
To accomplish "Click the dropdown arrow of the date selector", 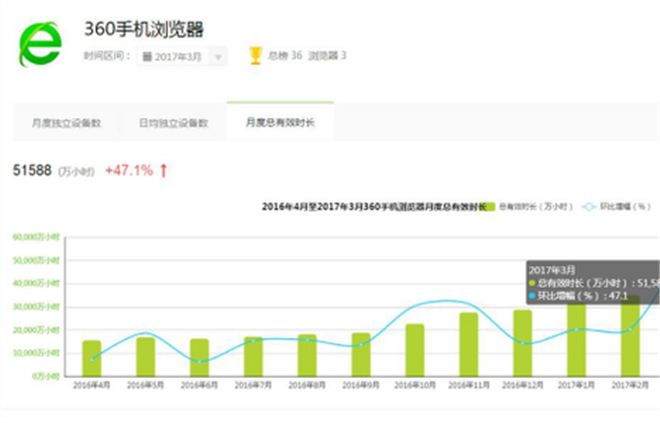I will [x=218, y=57].
